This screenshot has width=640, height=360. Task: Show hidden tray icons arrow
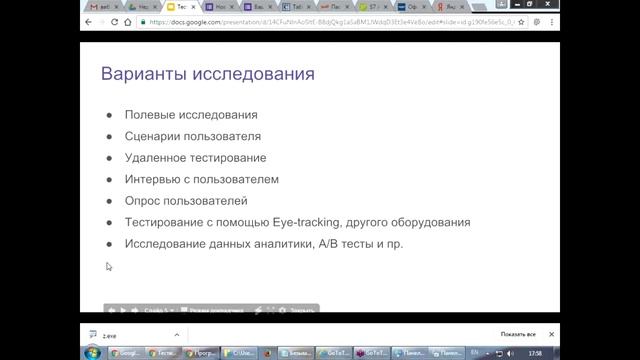[487, 353]
